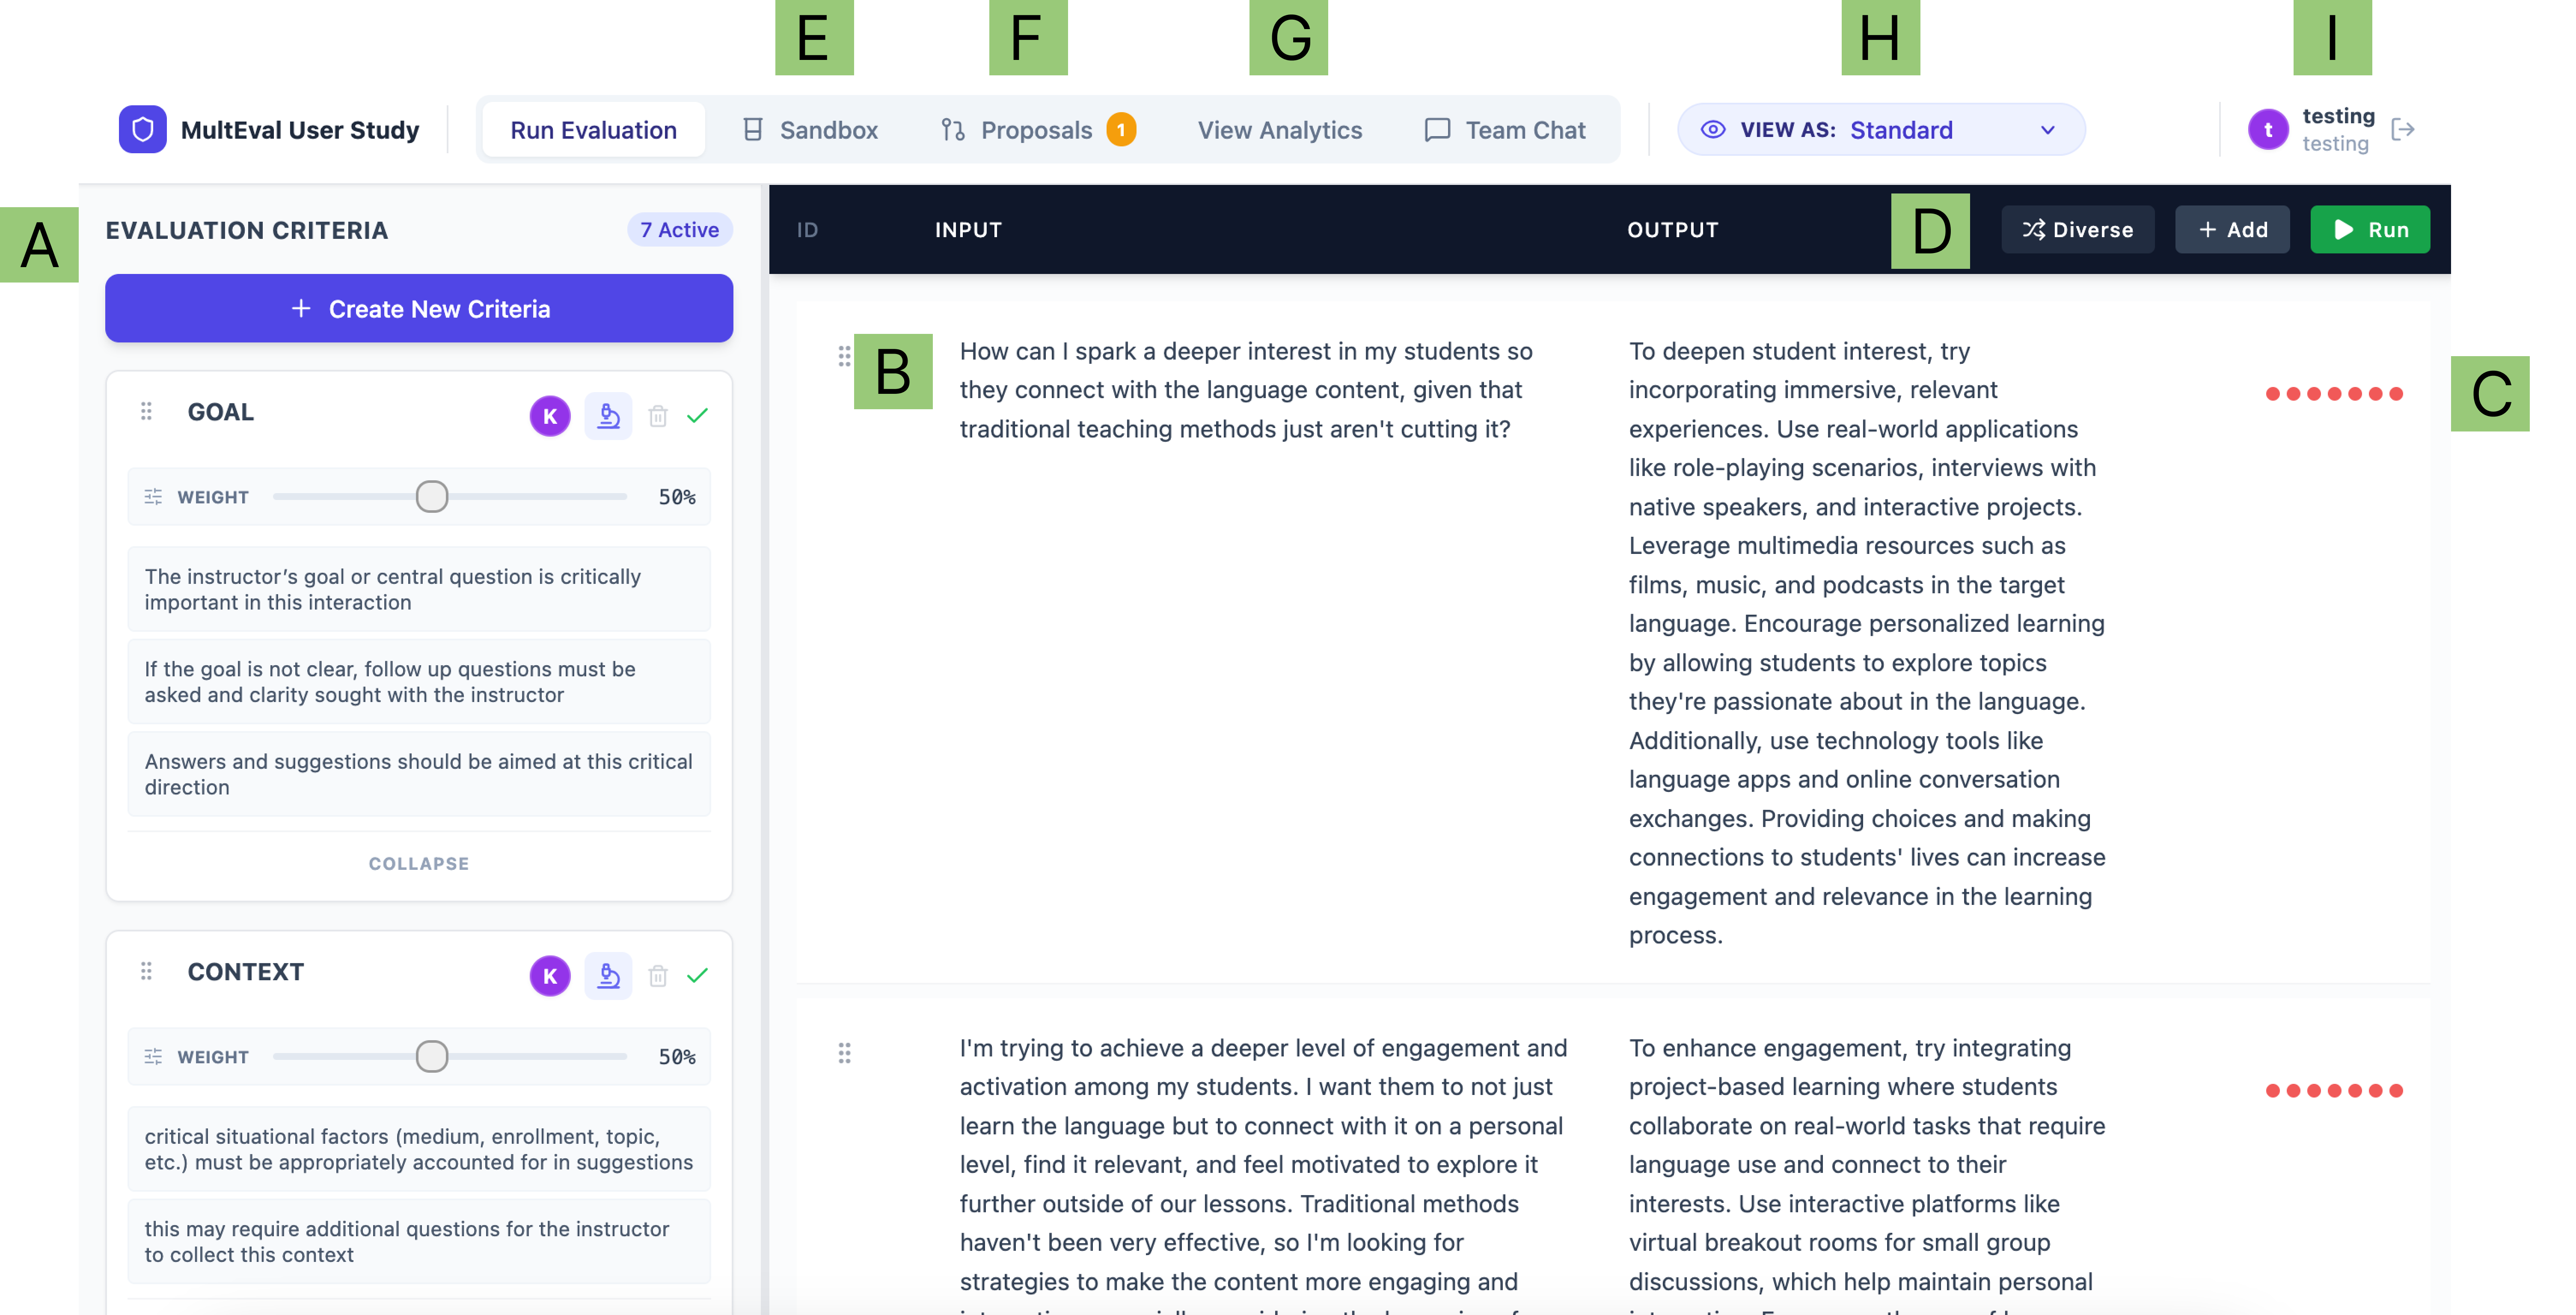Image resolution: width=2576 pixels, height=1315 pixels.
Task: Click the second output about enhancing engagement
Action: click(x=1868, y=1175)
